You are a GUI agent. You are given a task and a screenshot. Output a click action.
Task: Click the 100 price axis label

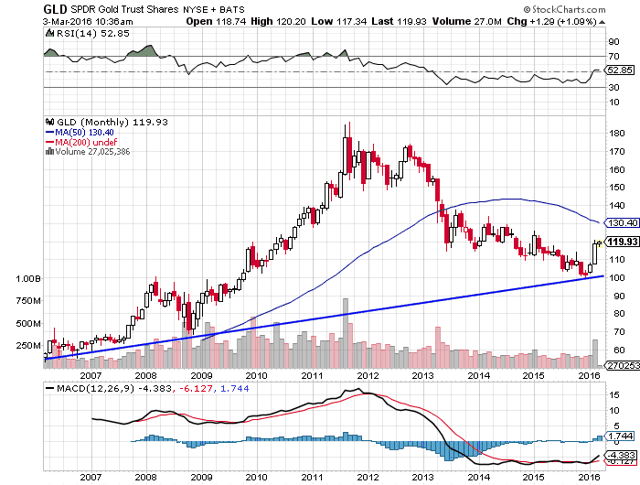pos(616,278)
